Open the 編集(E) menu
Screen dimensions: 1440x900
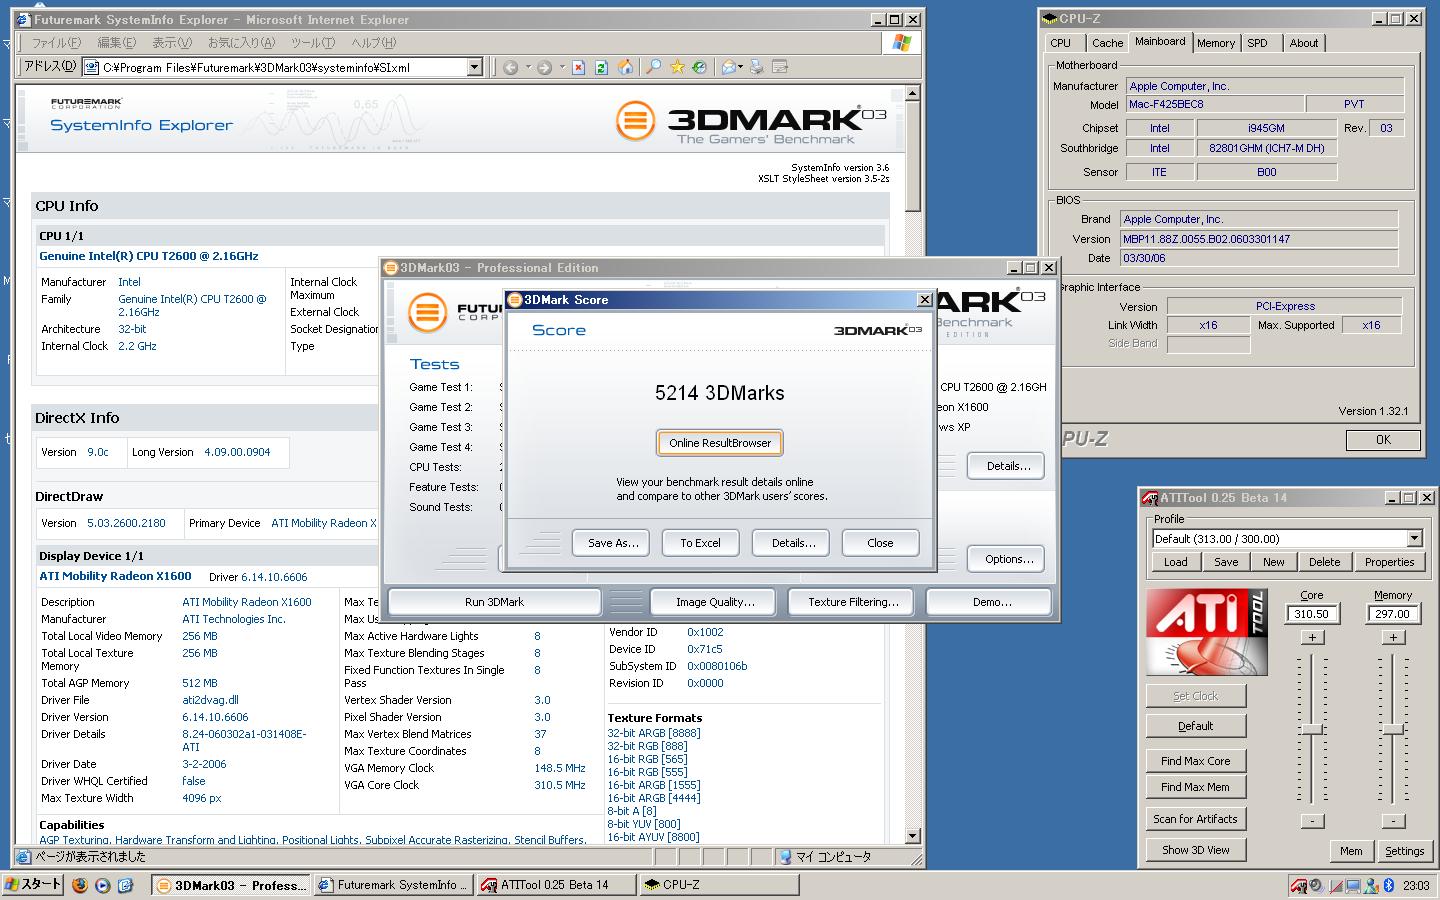pyautogui.click(x=116, y=42)
